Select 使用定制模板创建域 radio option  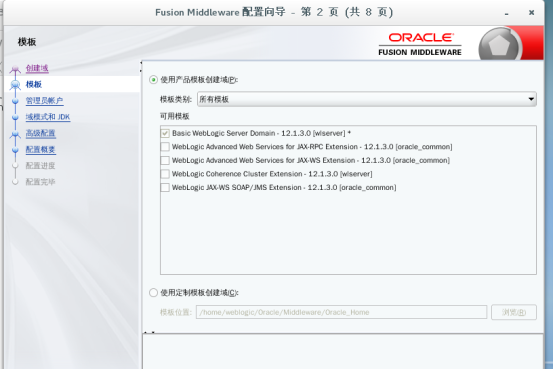tap(153, 293)
